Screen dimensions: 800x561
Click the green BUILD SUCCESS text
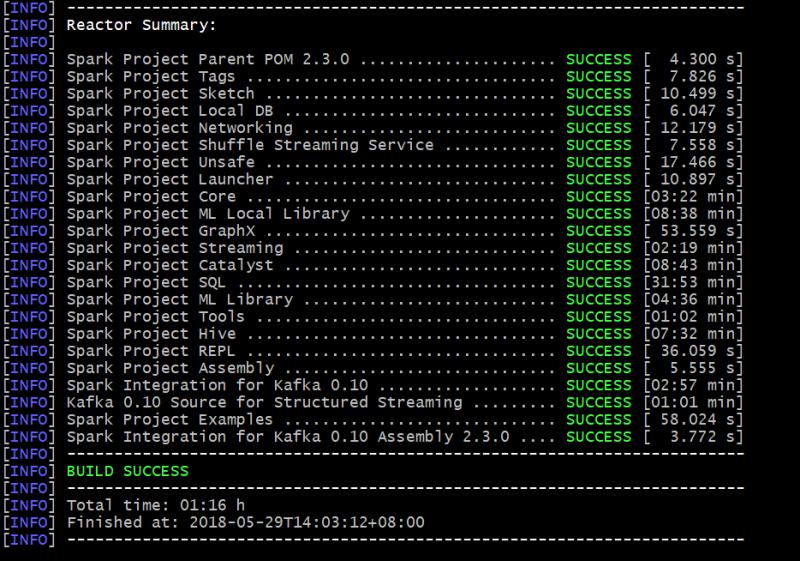pos(127,470)
